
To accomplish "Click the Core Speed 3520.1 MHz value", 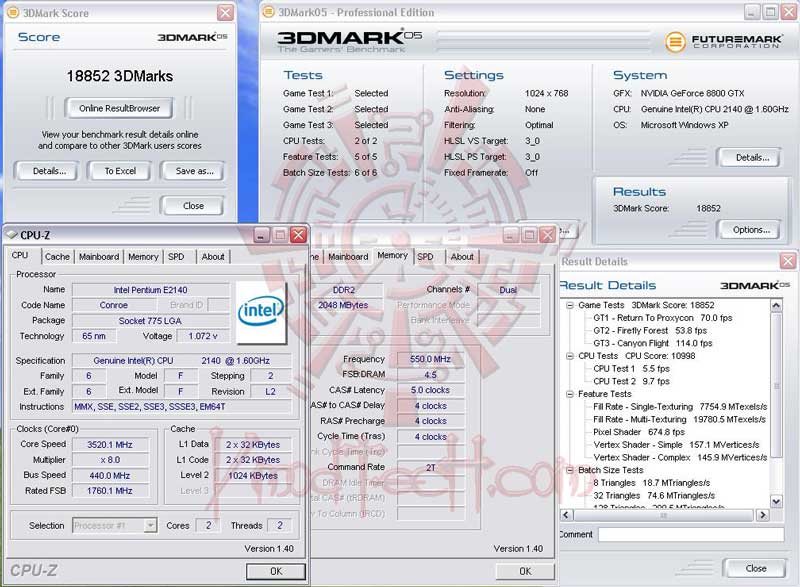I will 110,445.
